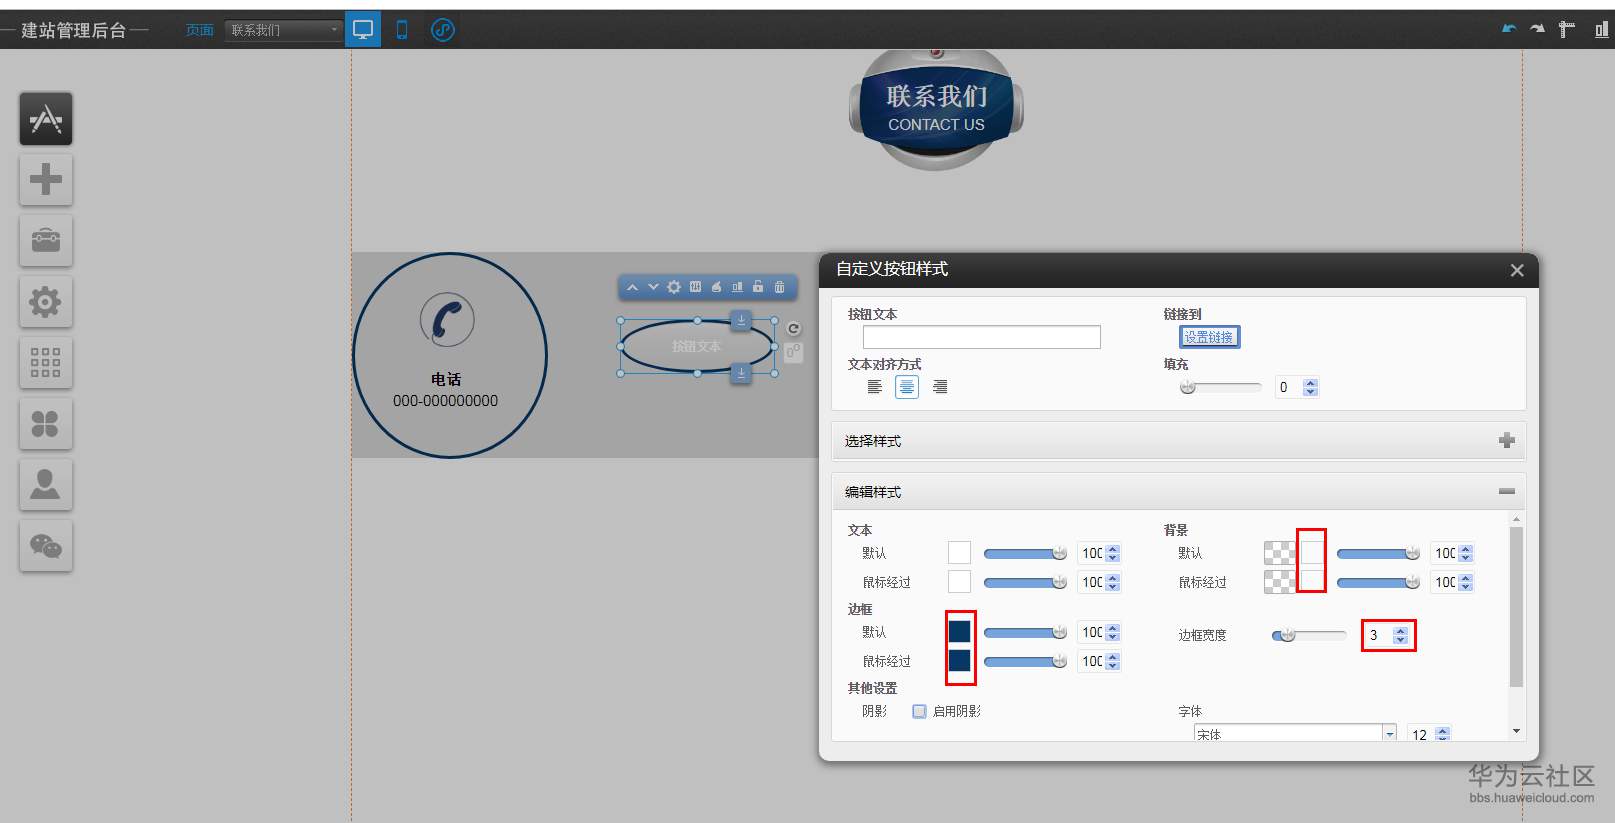The image size is (1615, 823).
Task: Open the WeChat icon in left sidebar
Action: (46, 546)
